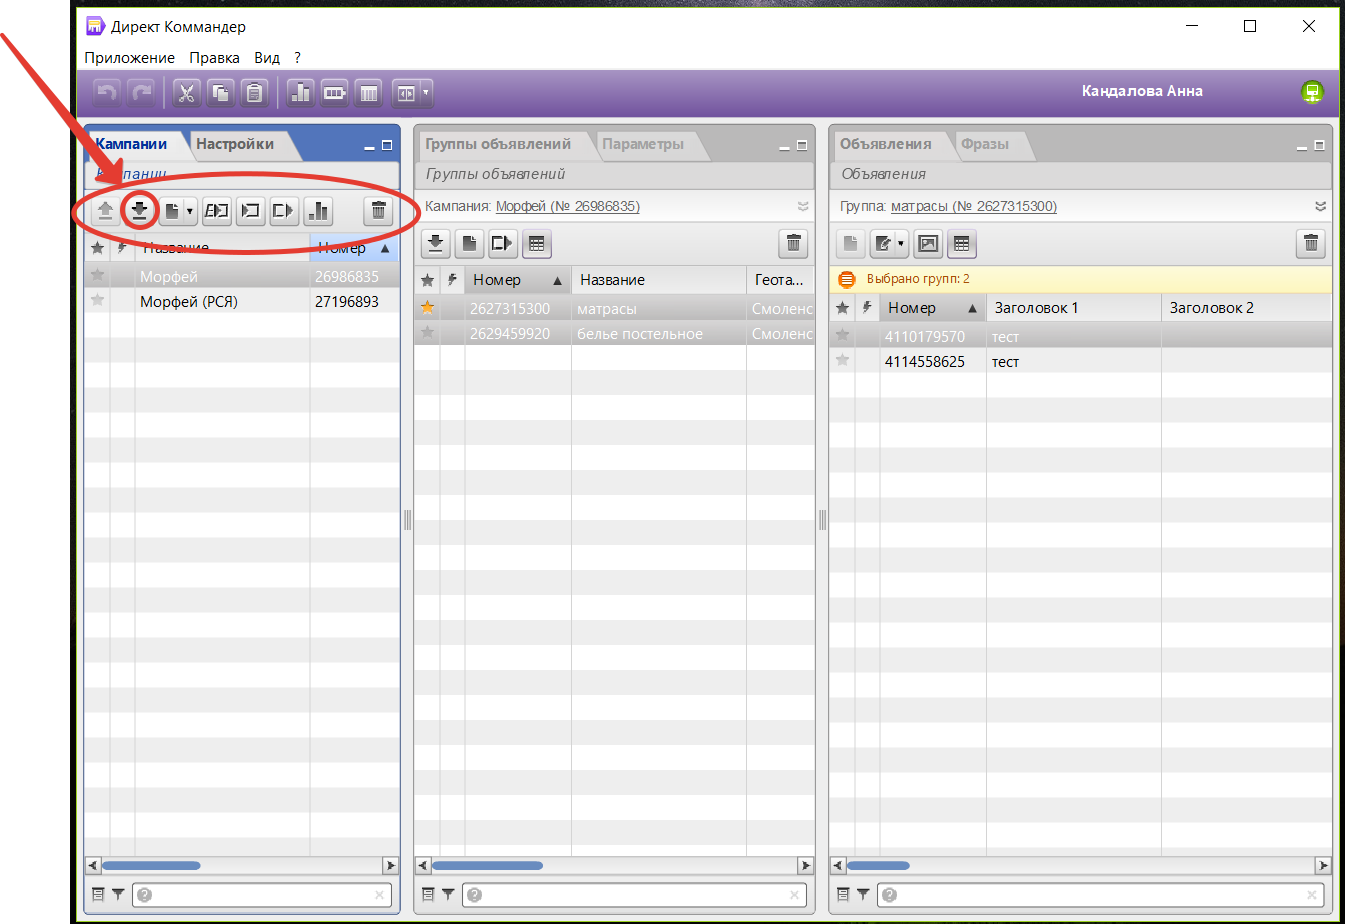
Task: Click the Paste clipboard icon
Action: click(x=255, y=93)
